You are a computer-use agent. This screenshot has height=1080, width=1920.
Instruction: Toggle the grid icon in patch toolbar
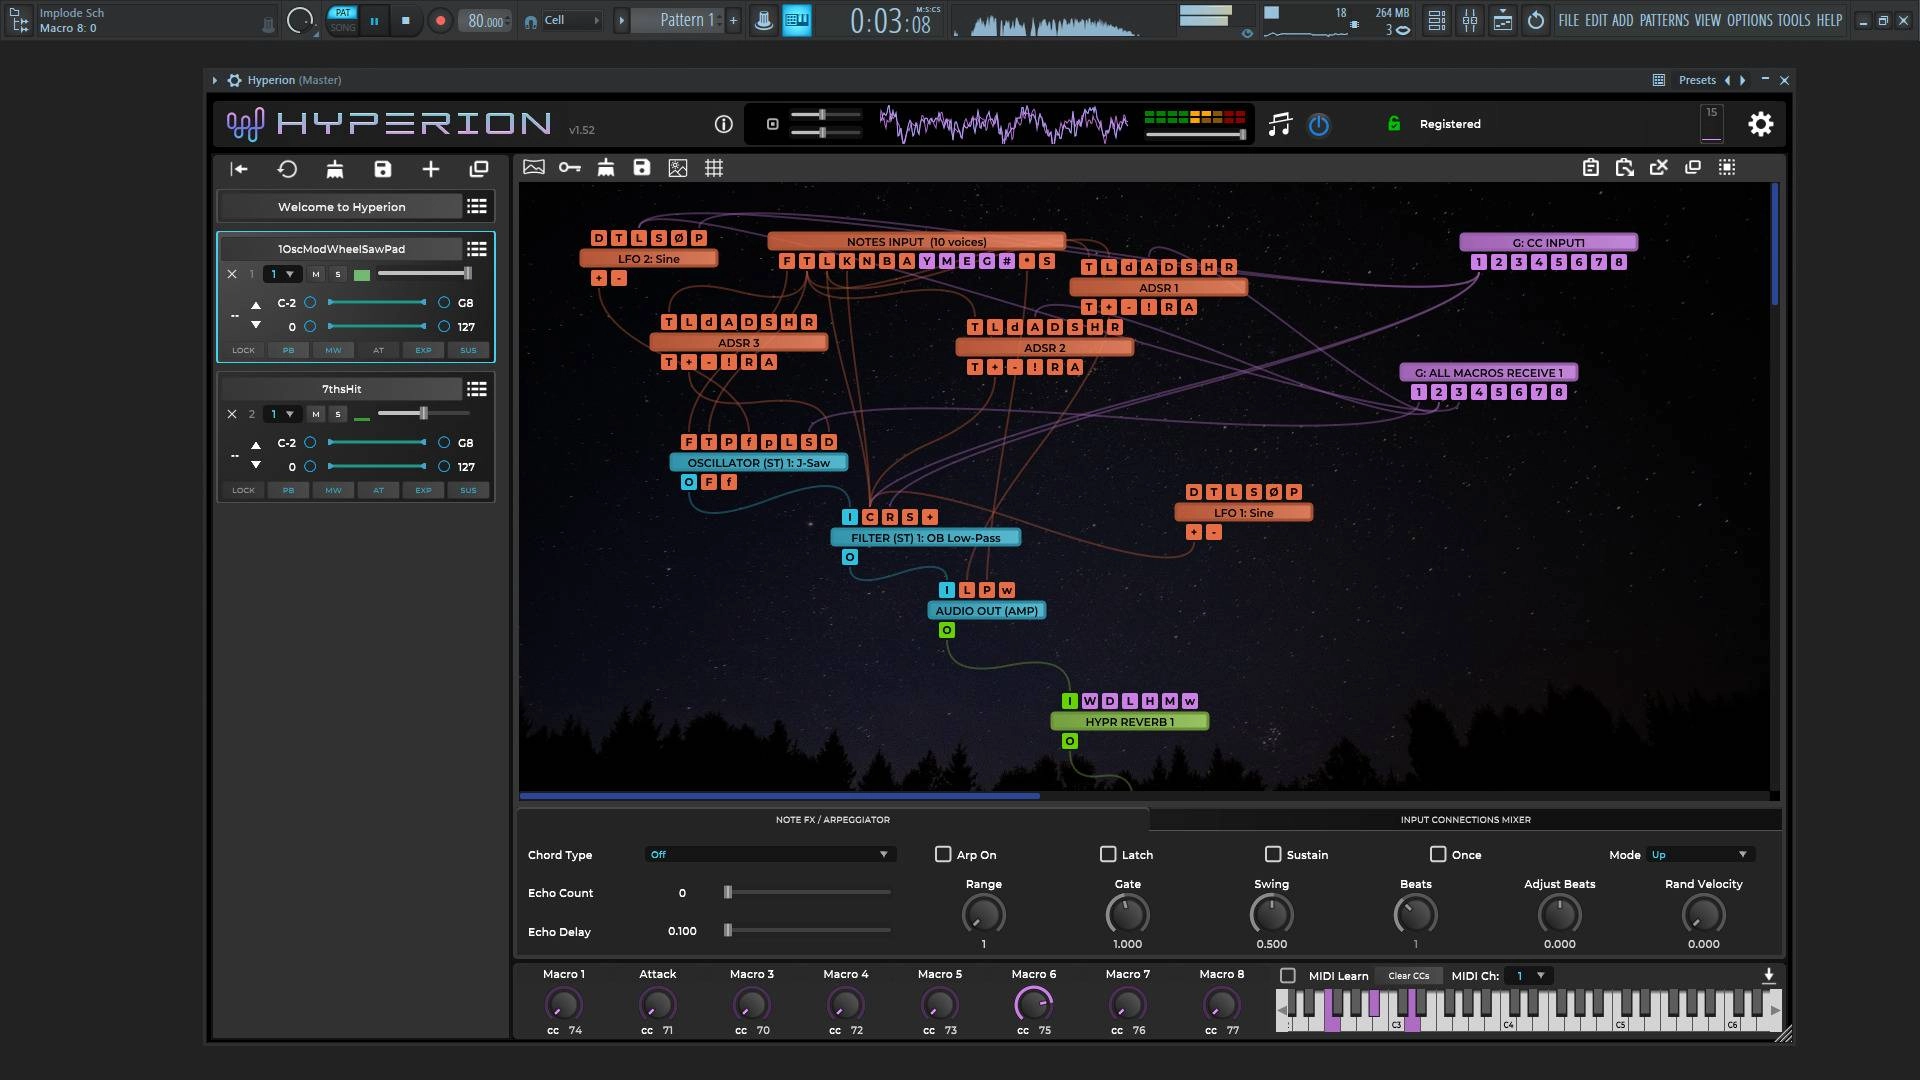coord(714,168)
